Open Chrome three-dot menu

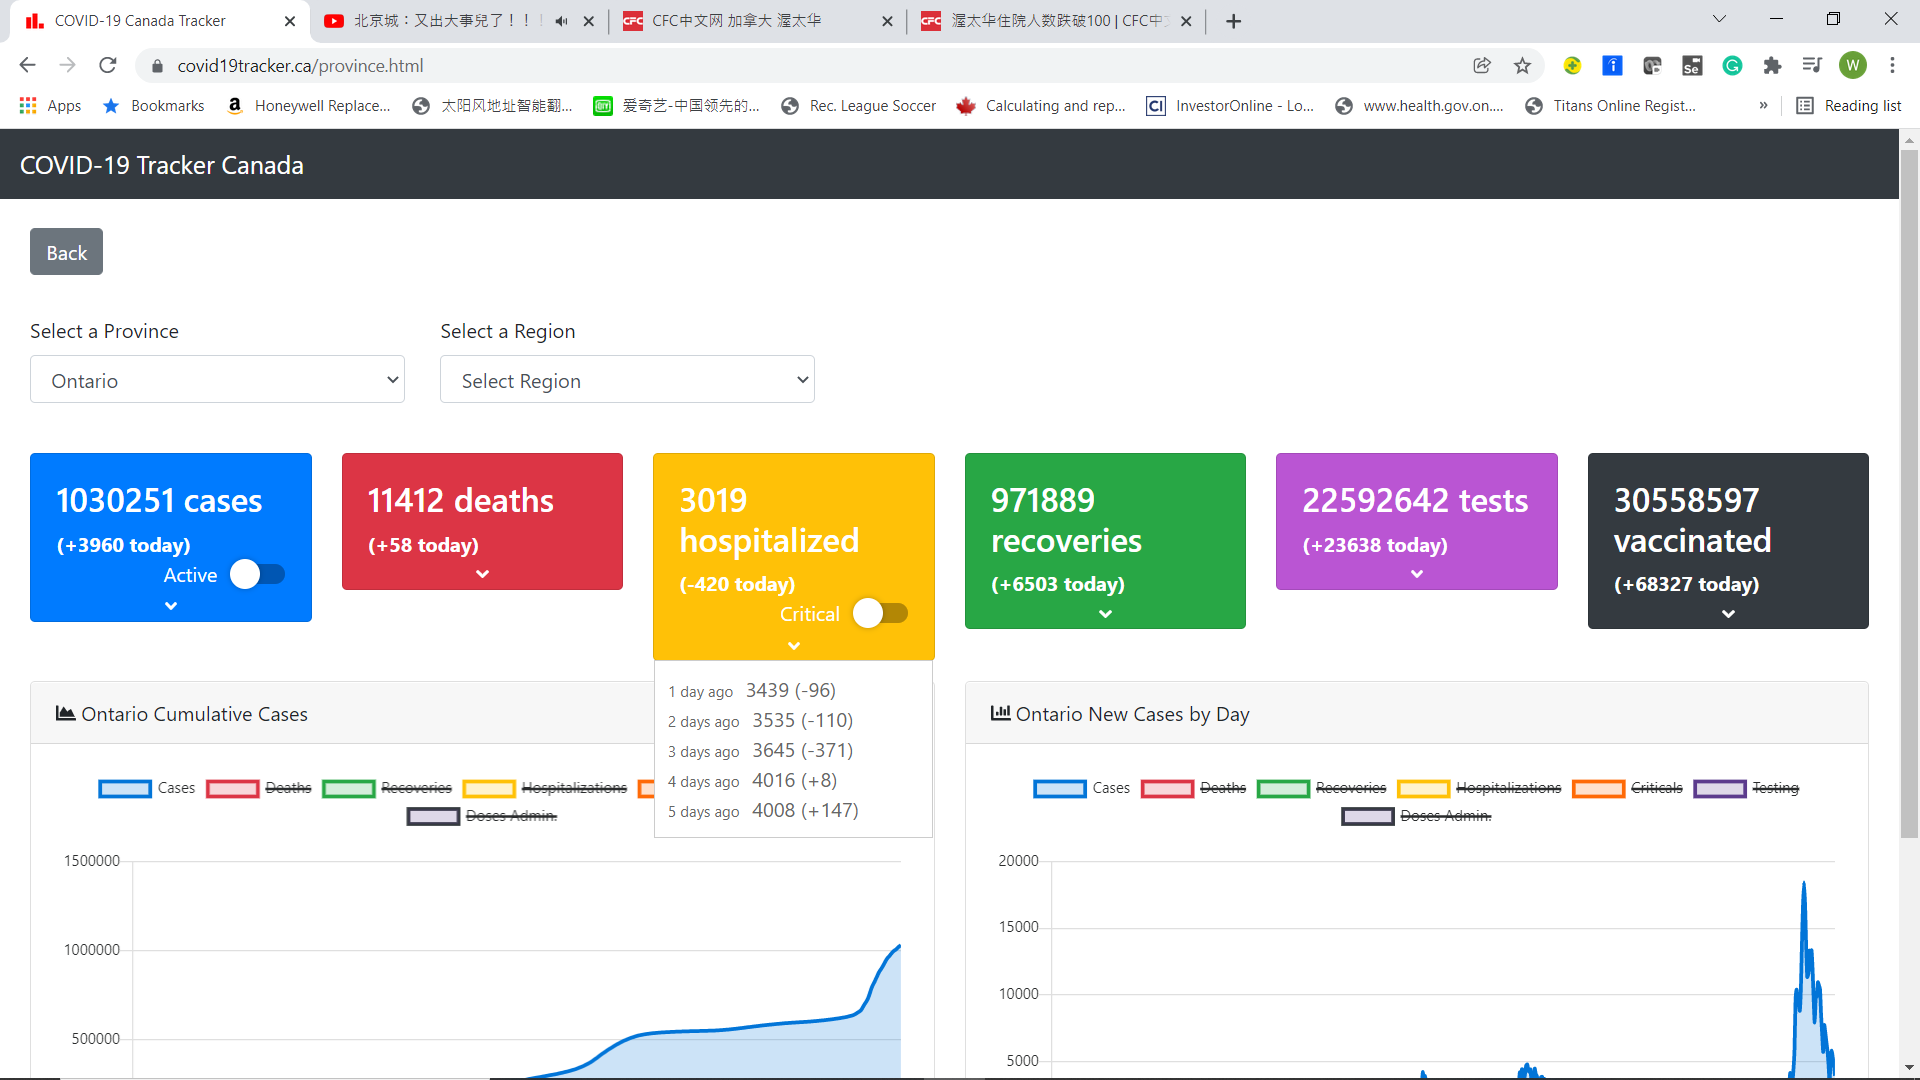(1892, 66)
